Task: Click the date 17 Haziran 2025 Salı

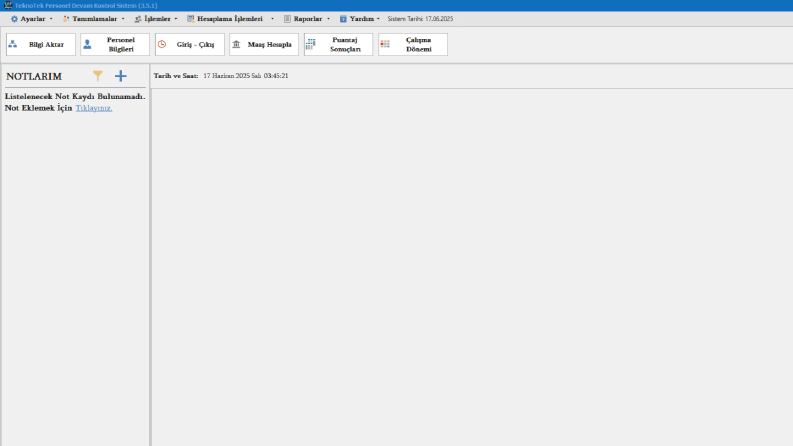Action: [232, 76]
